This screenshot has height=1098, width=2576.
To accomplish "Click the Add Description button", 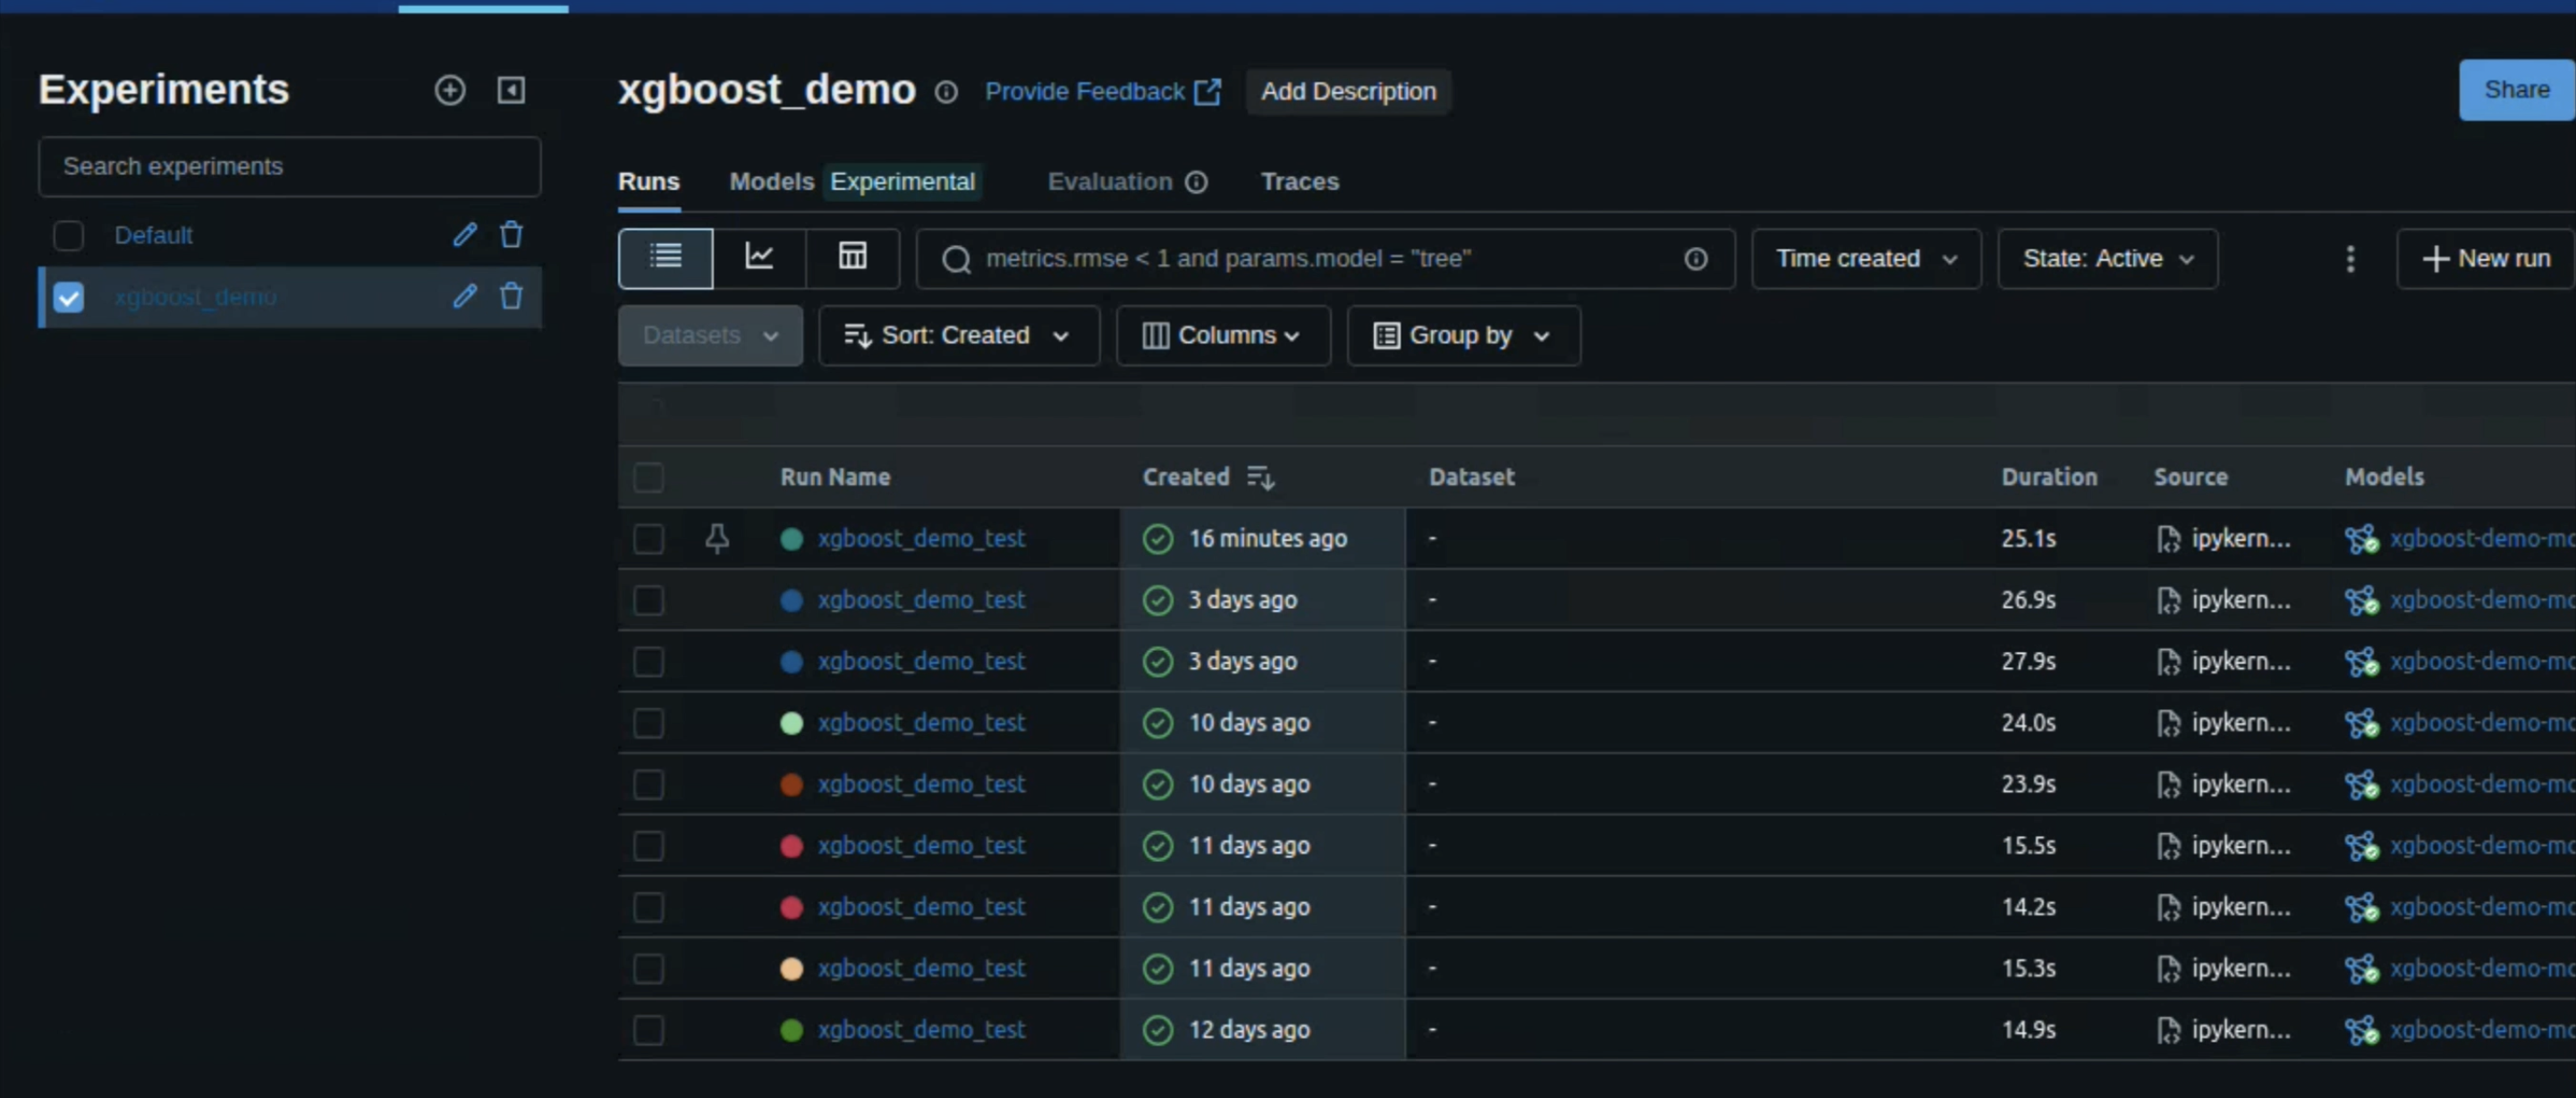I will tap(1347, 91).
